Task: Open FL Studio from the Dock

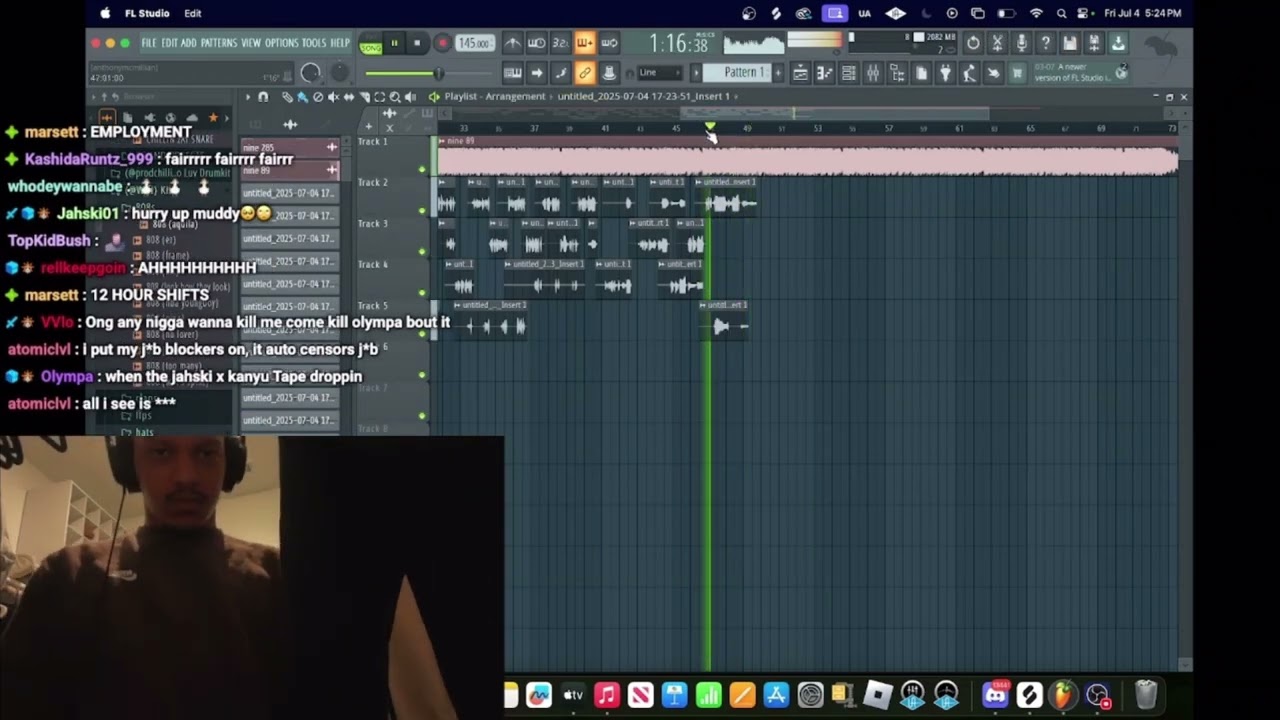Action: pyautogui.click(x=1062, y=694)
